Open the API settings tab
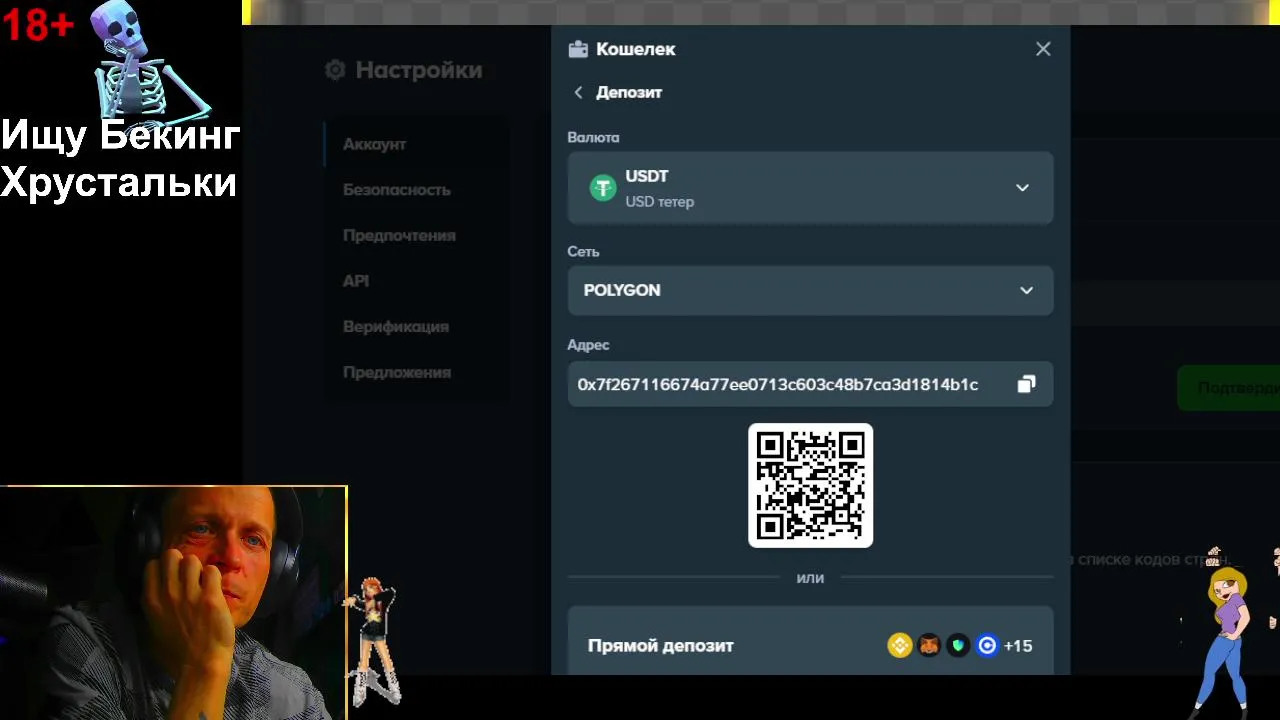The image size is (1280, 720). [356, 281]
